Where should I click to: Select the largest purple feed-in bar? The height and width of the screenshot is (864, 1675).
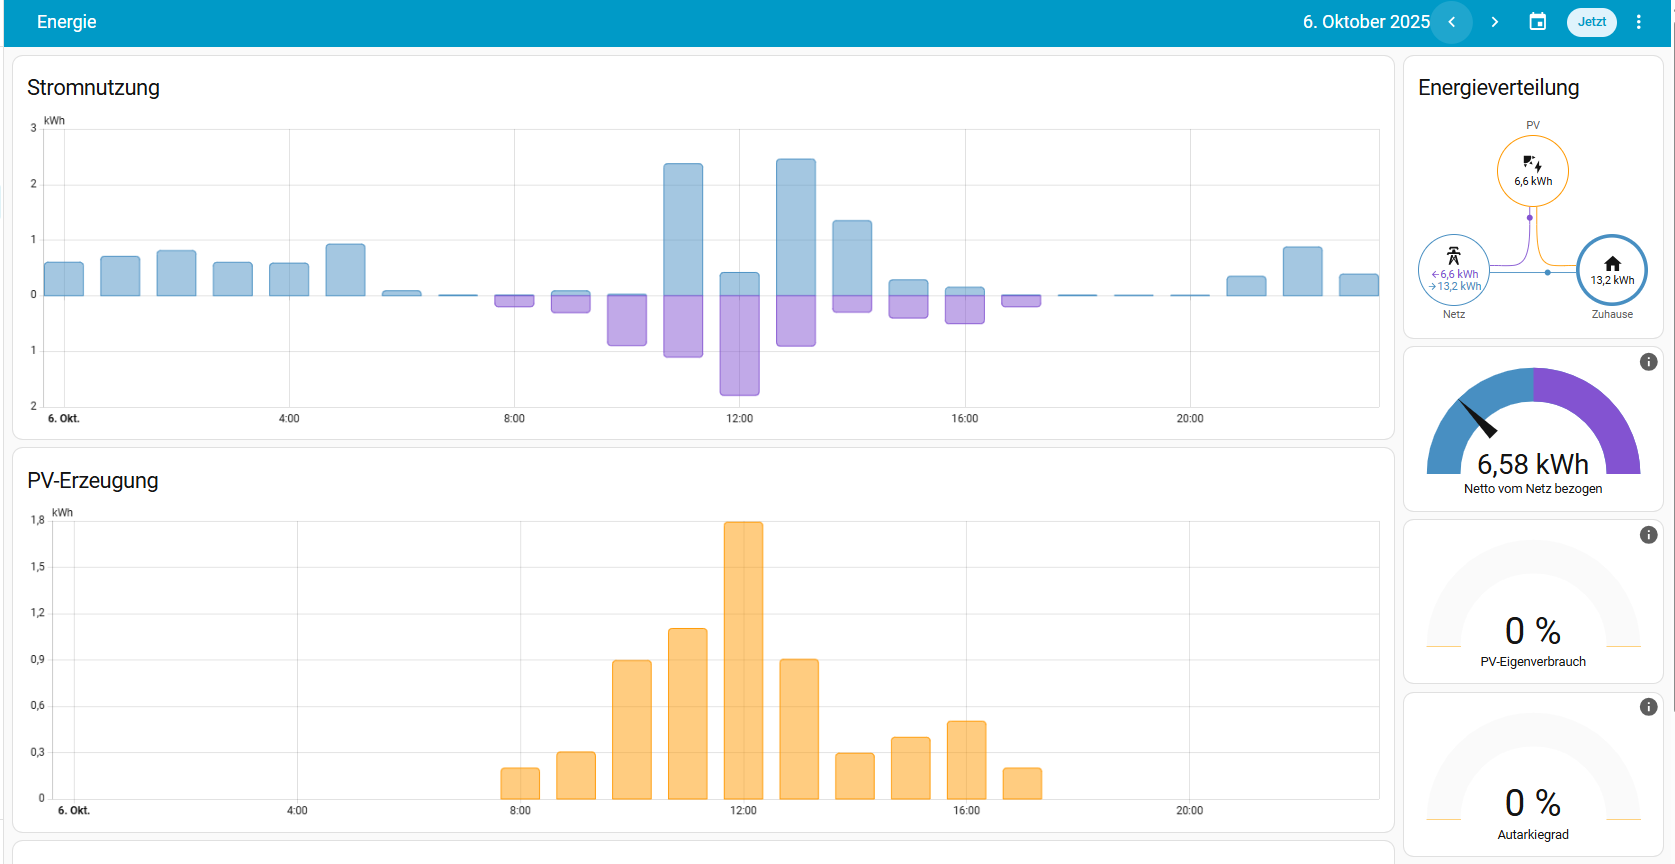tap(739, 345)
